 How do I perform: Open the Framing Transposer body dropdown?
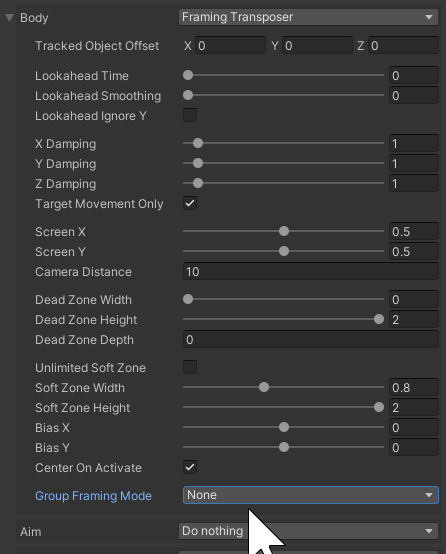(308, 17)
